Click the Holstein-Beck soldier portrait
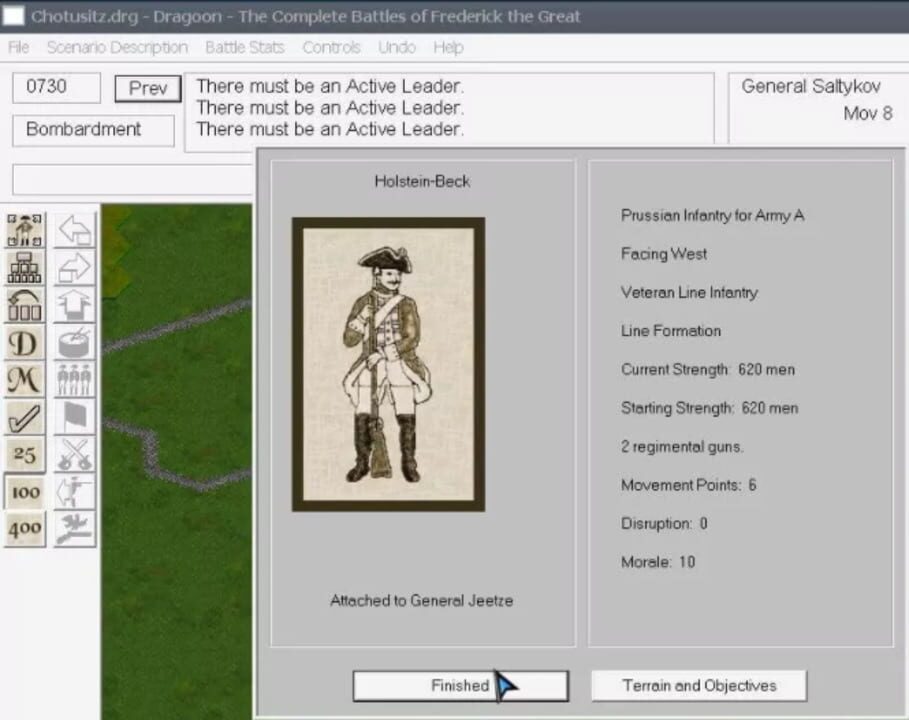 (x=389, y=365)
